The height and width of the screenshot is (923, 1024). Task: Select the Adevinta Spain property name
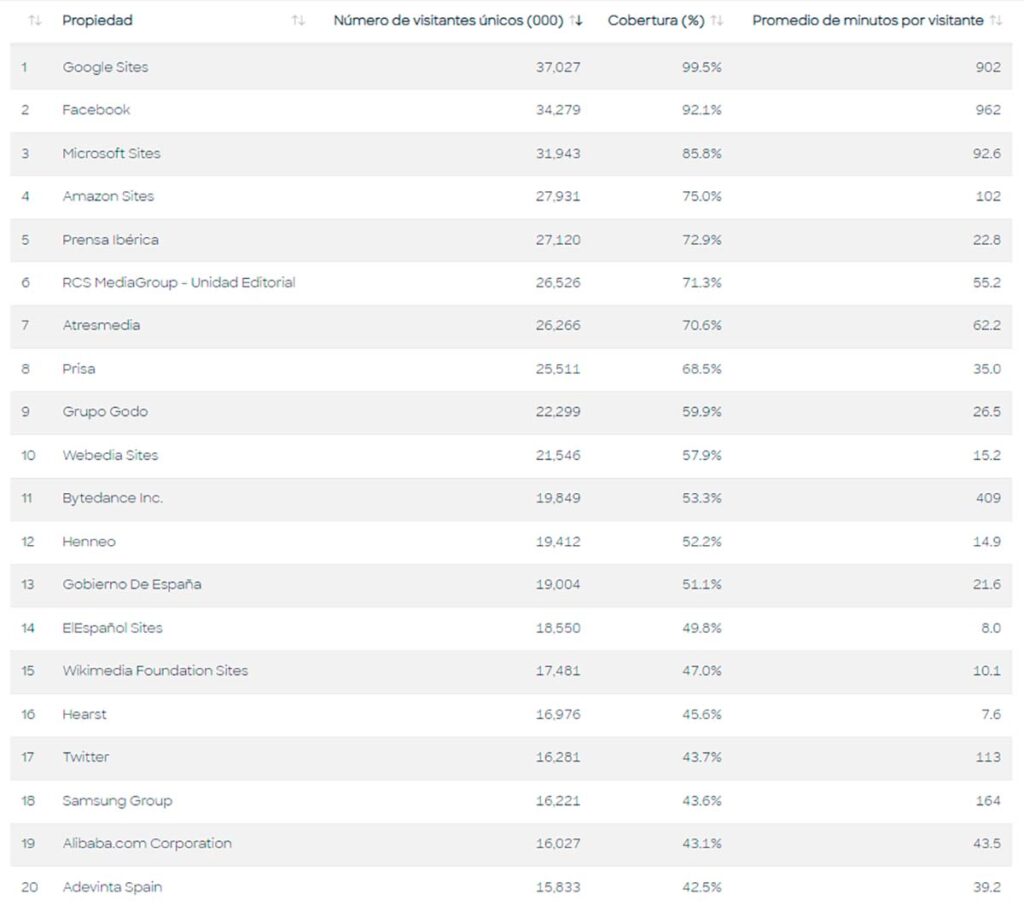[x=112, y=887]
